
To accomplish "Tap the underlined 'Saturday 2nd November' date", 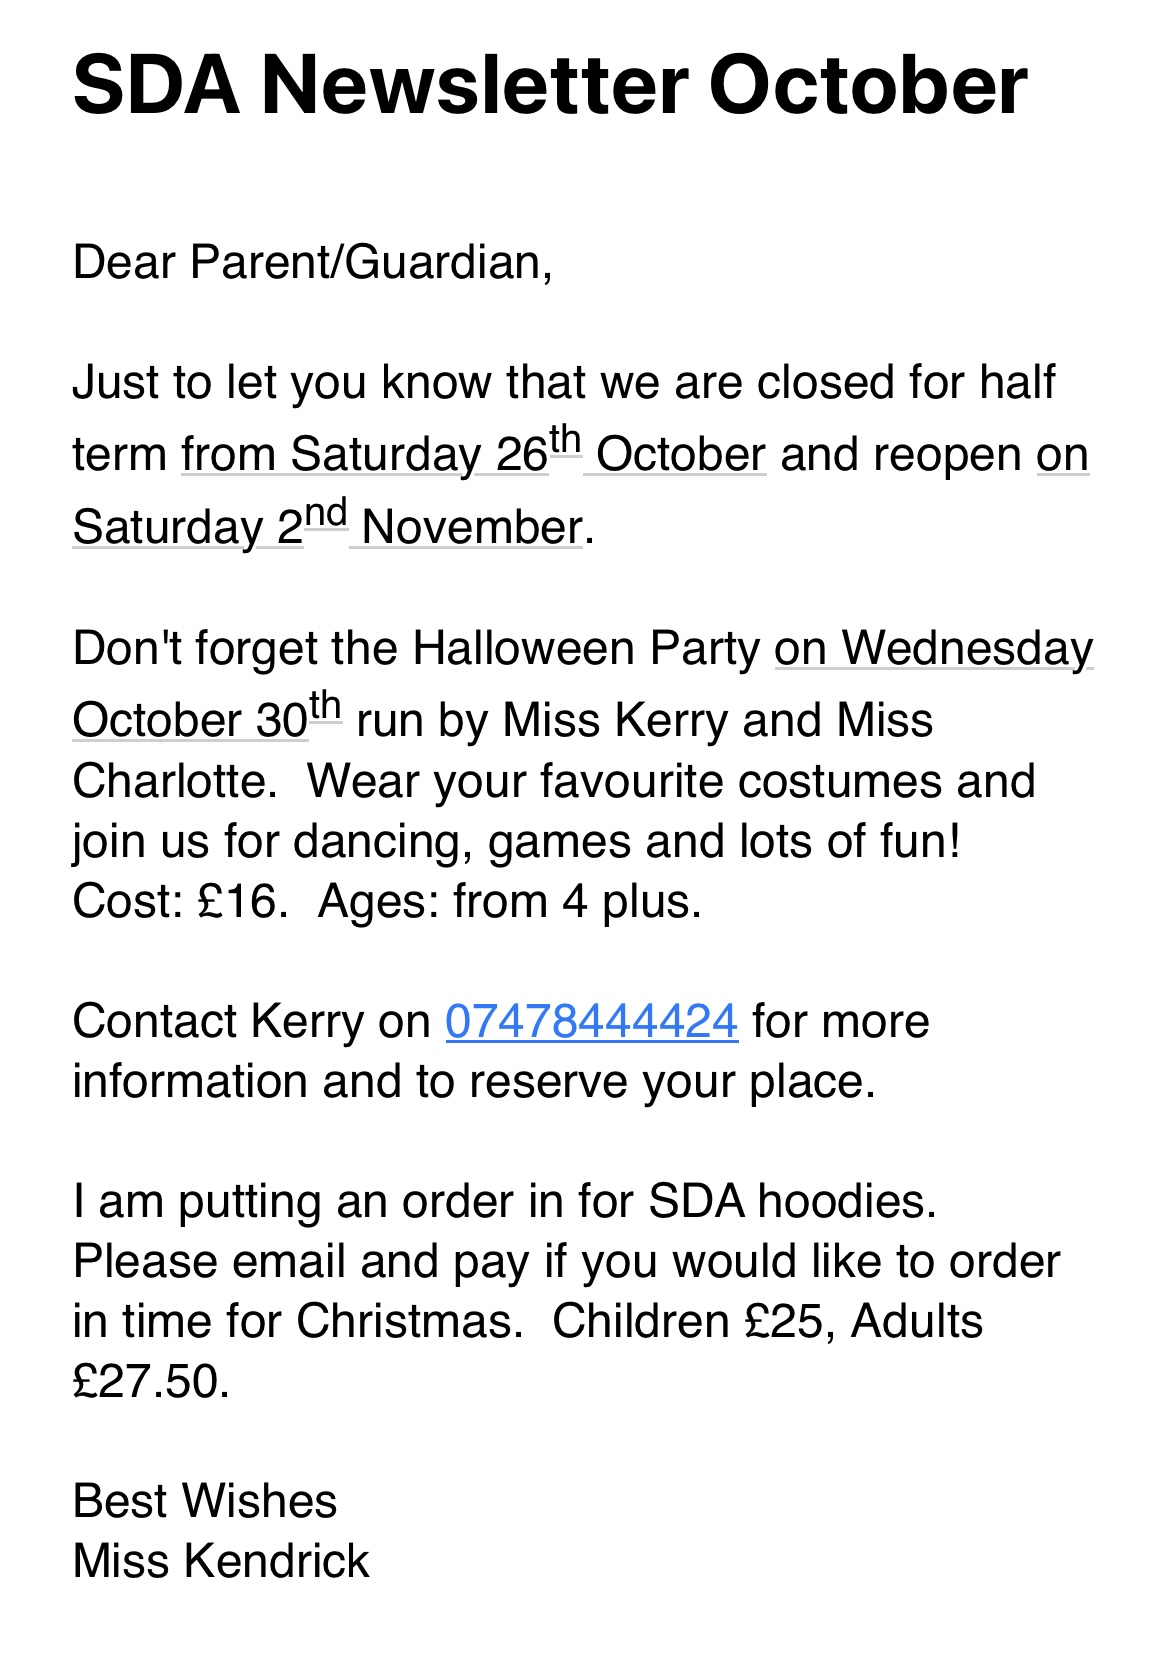I will 328,525.
